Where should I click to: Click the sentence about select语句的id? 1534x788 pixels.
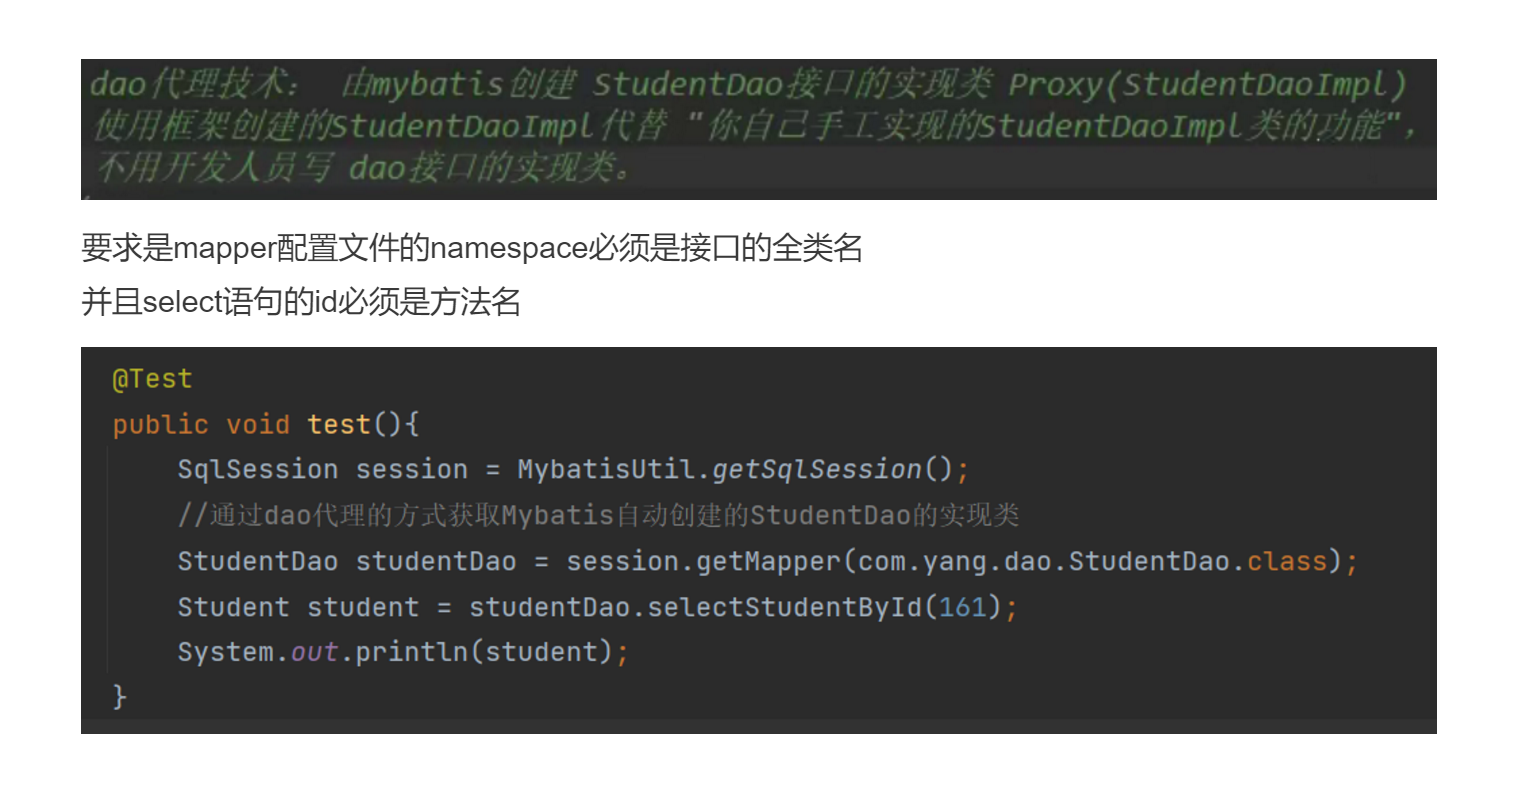[301, 301]
